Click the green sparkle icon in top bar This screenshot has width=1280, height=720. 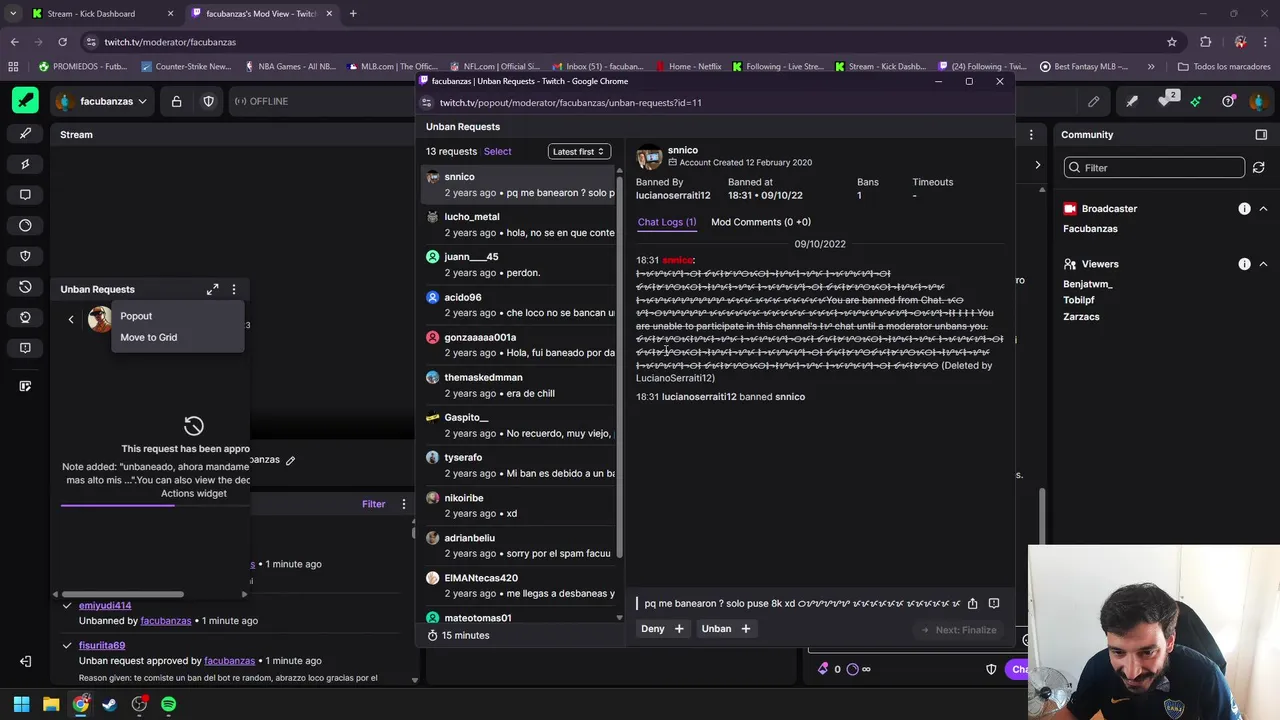(1195, 101)
